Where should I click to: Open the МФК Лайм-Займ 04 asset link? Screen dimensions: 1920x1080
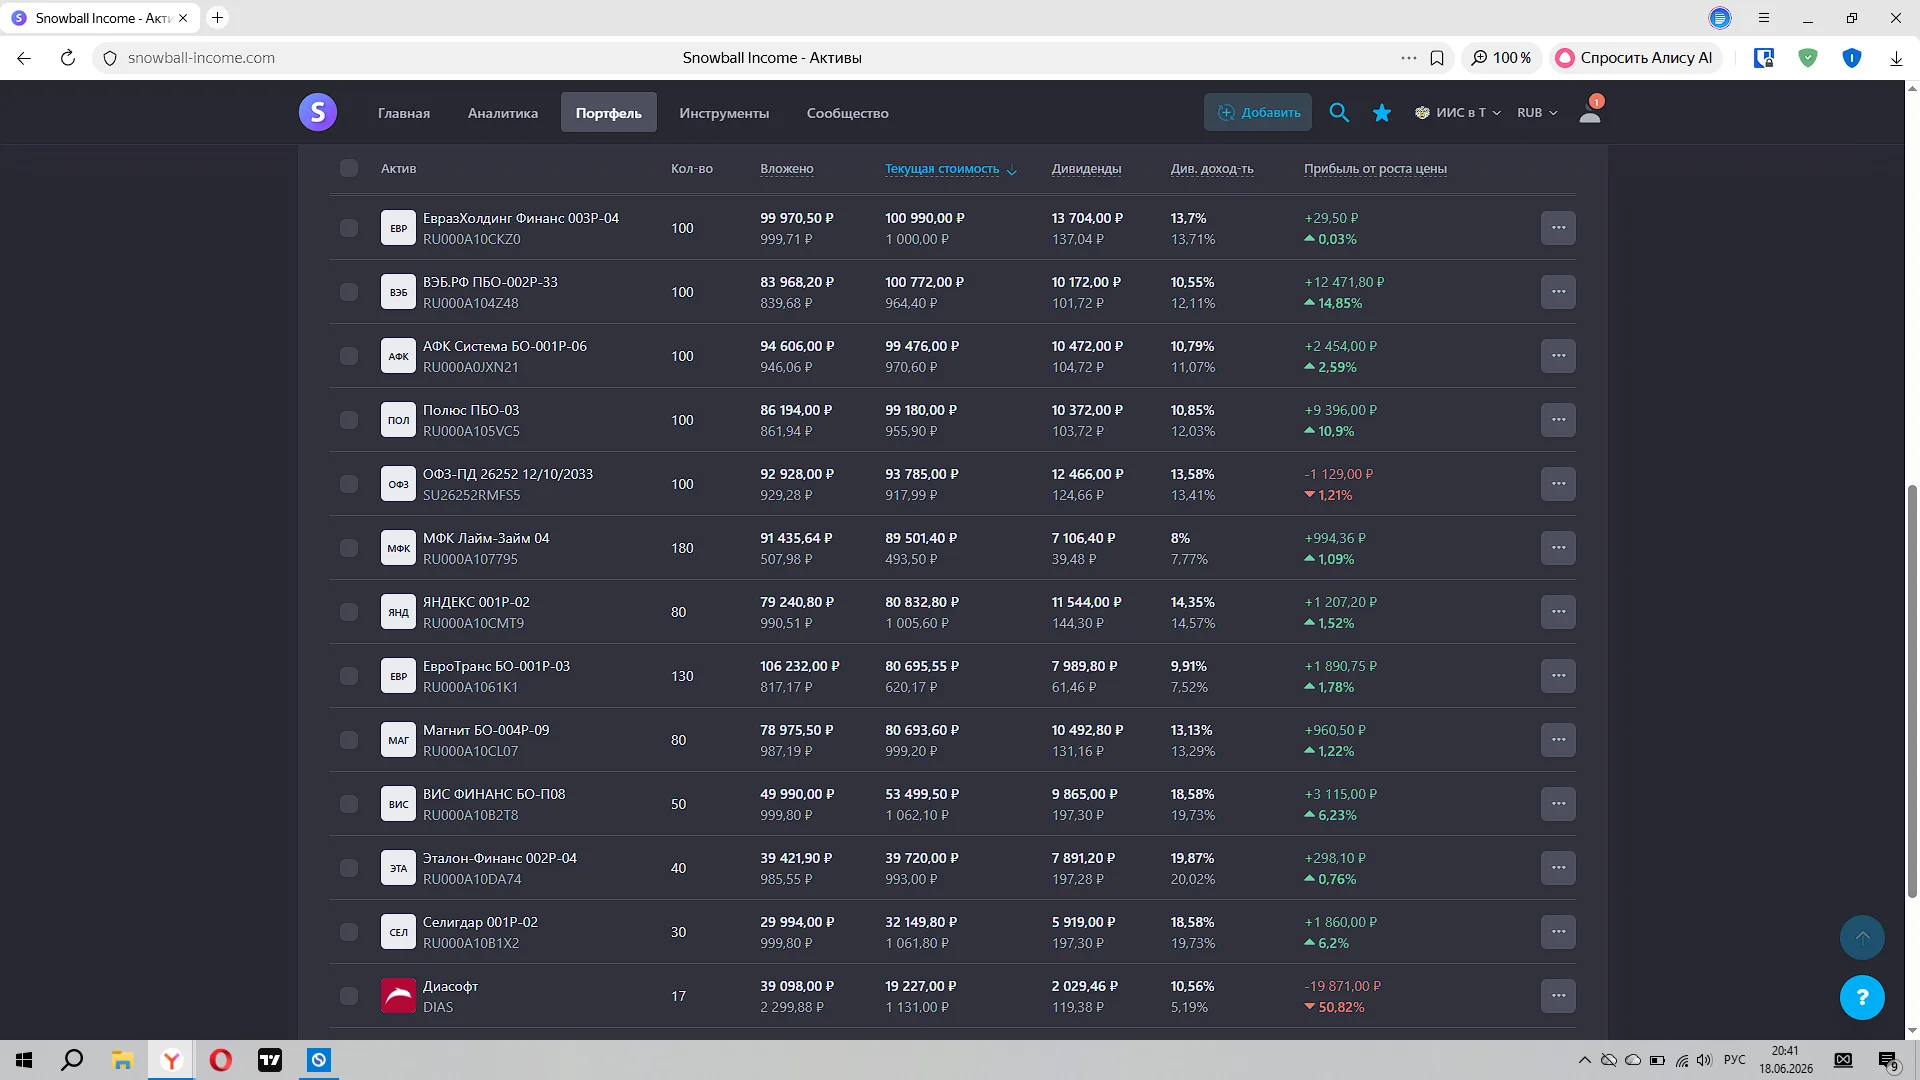coord(486,538)
